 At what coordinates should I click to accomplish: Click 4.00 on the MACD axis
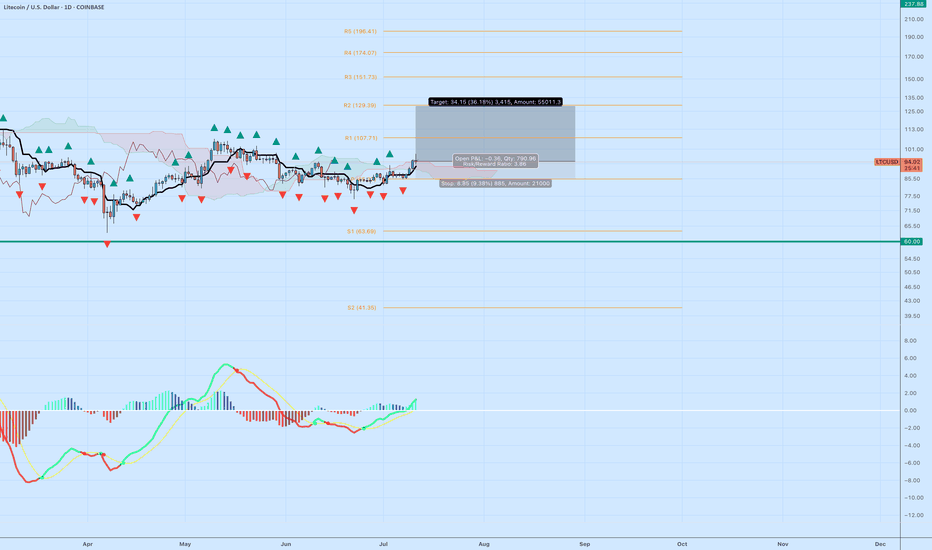(911, 376)
